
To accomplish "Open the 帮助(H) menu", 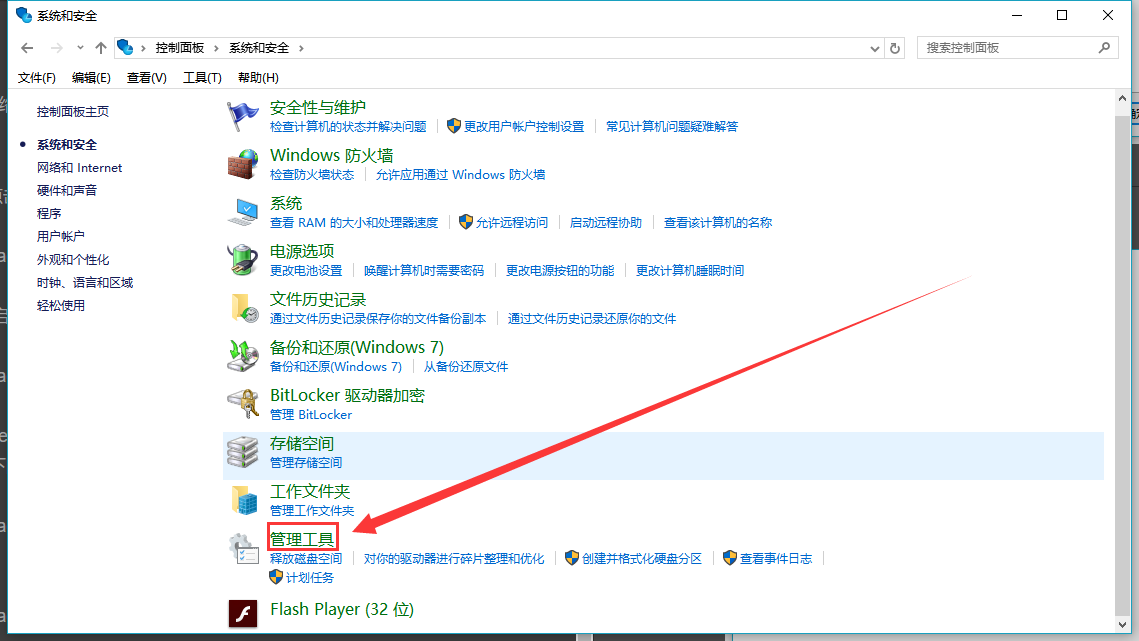I will (259, 78).
